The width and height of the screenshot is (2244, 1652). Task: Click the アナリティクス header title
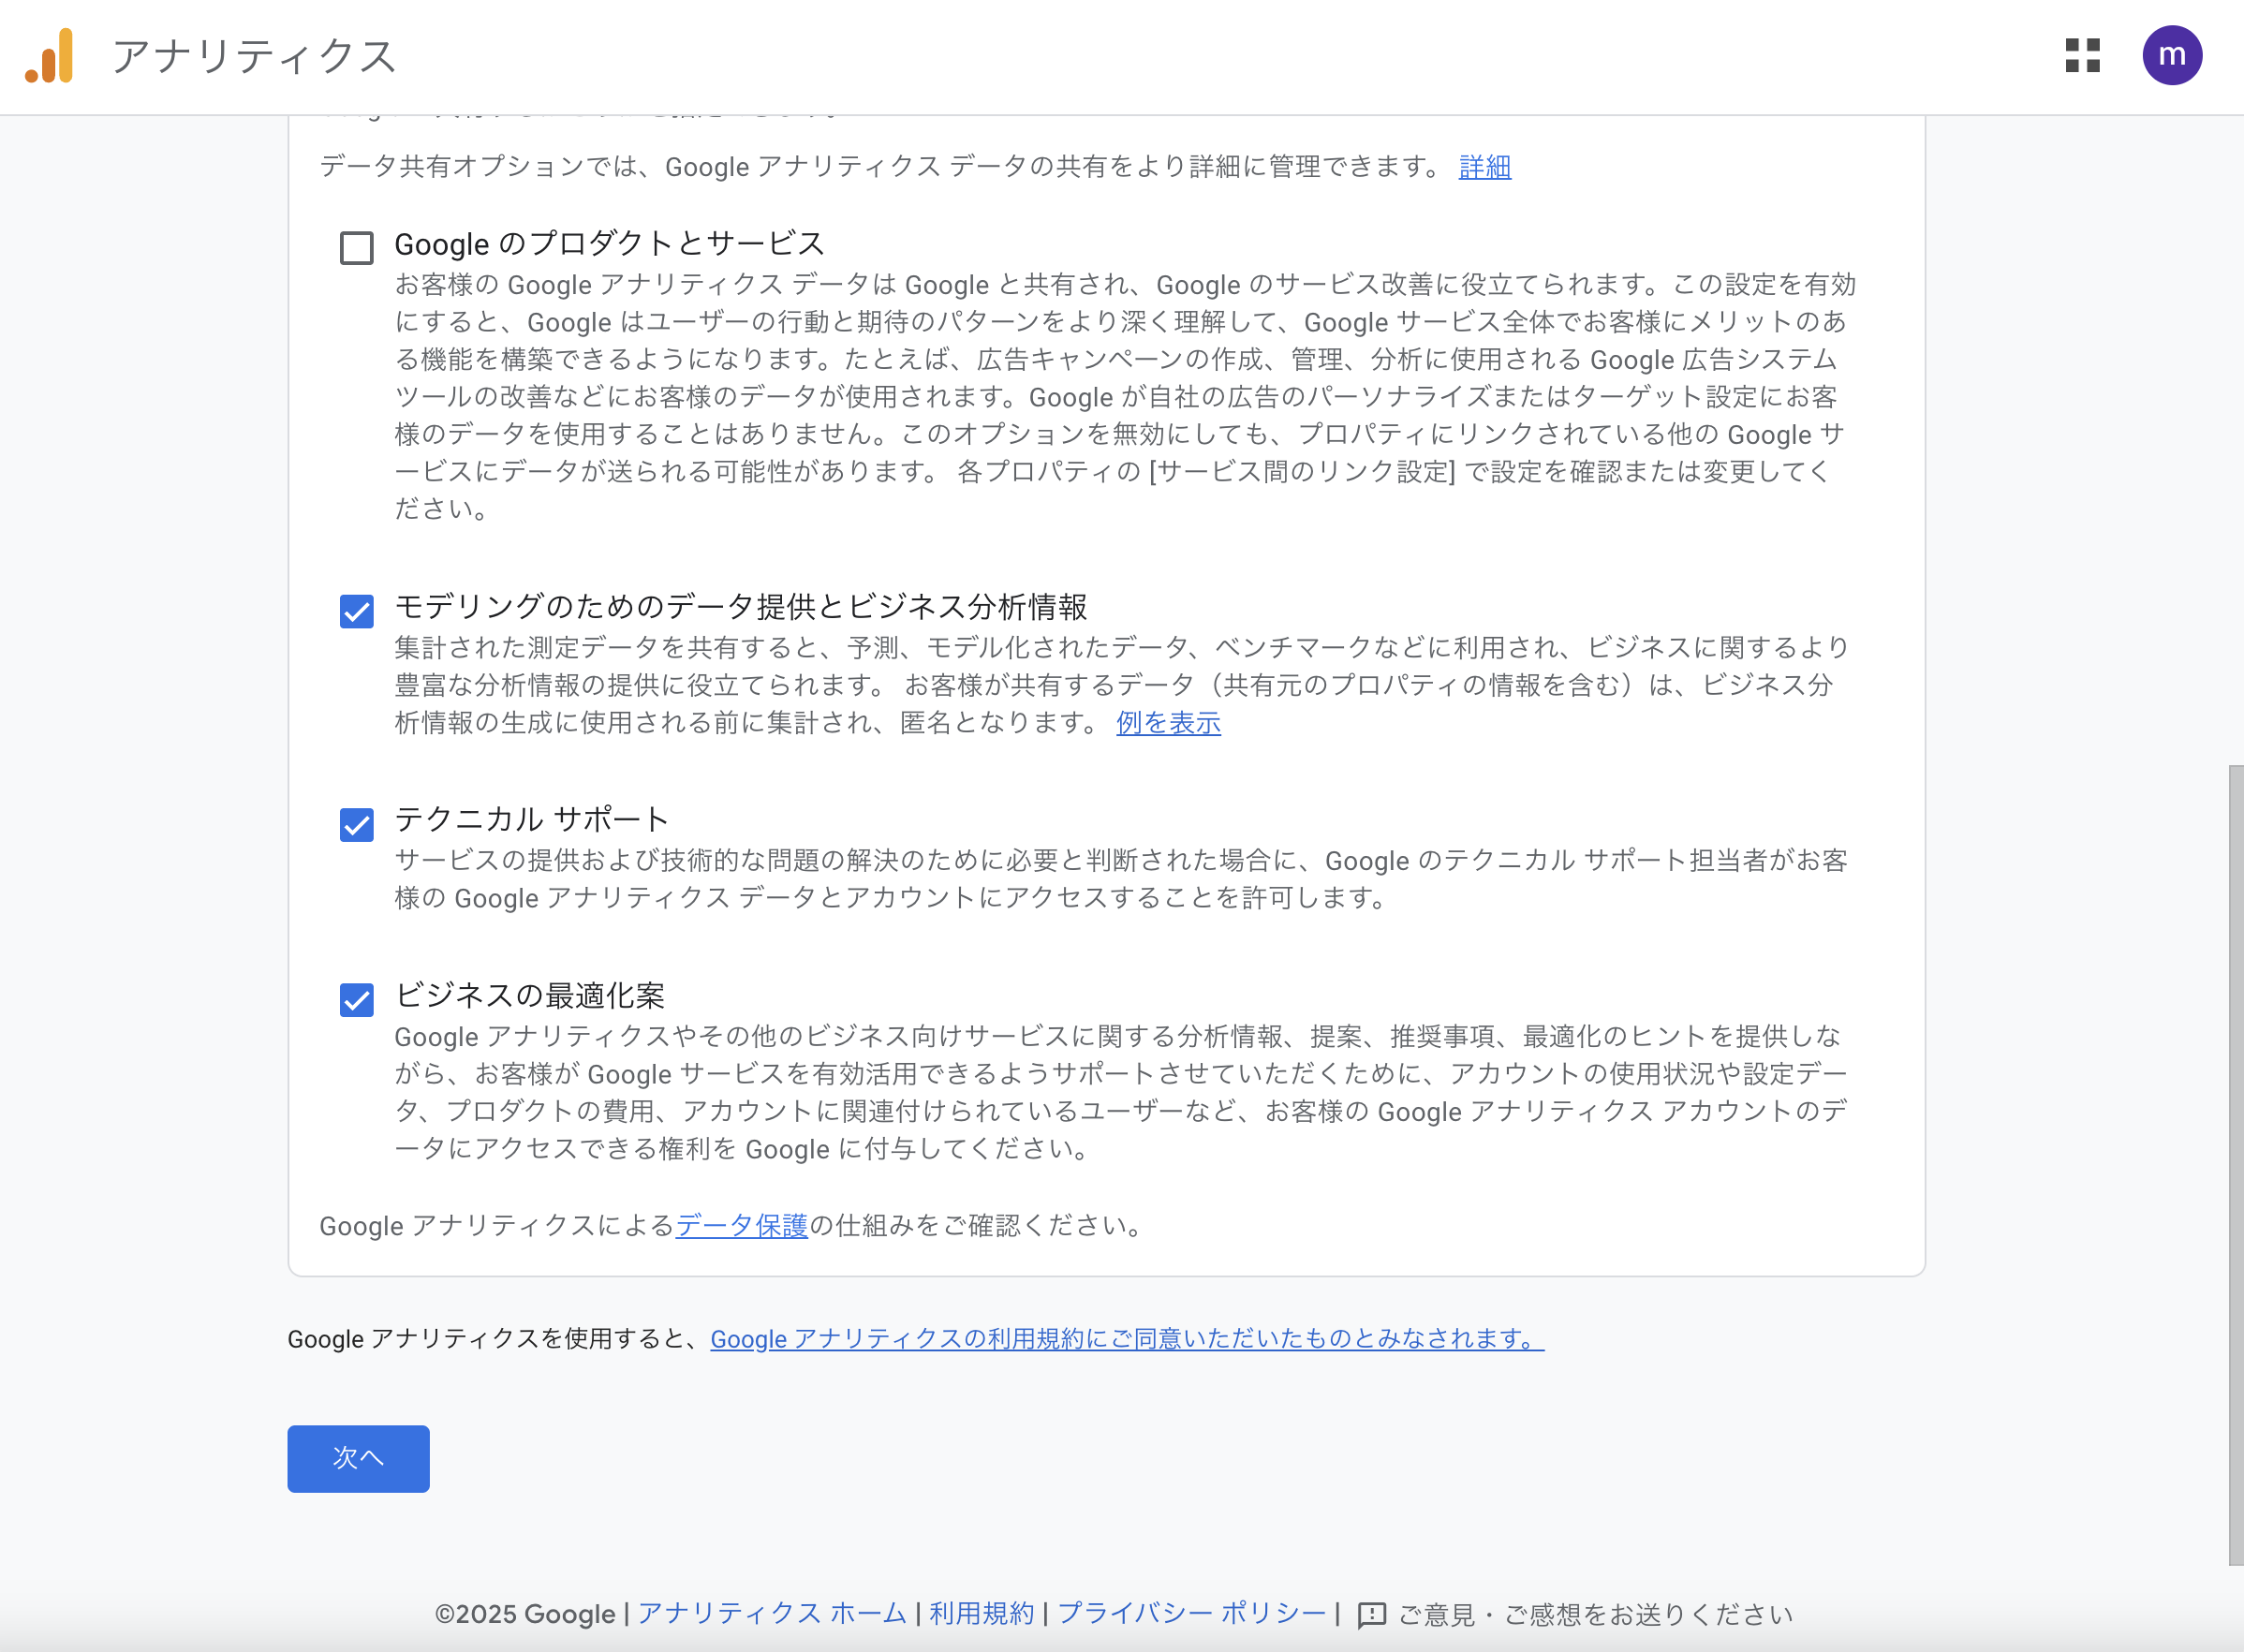pyautogui.click(x=255, y=56)
